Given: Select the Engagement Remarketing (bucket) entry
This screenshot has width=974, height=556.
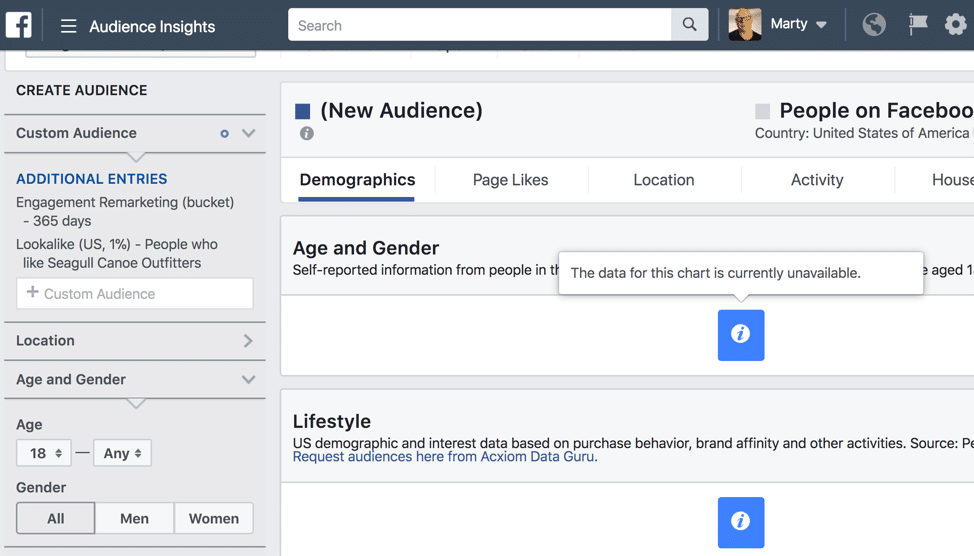Looking at the screenshot, I should click(125, 211).
